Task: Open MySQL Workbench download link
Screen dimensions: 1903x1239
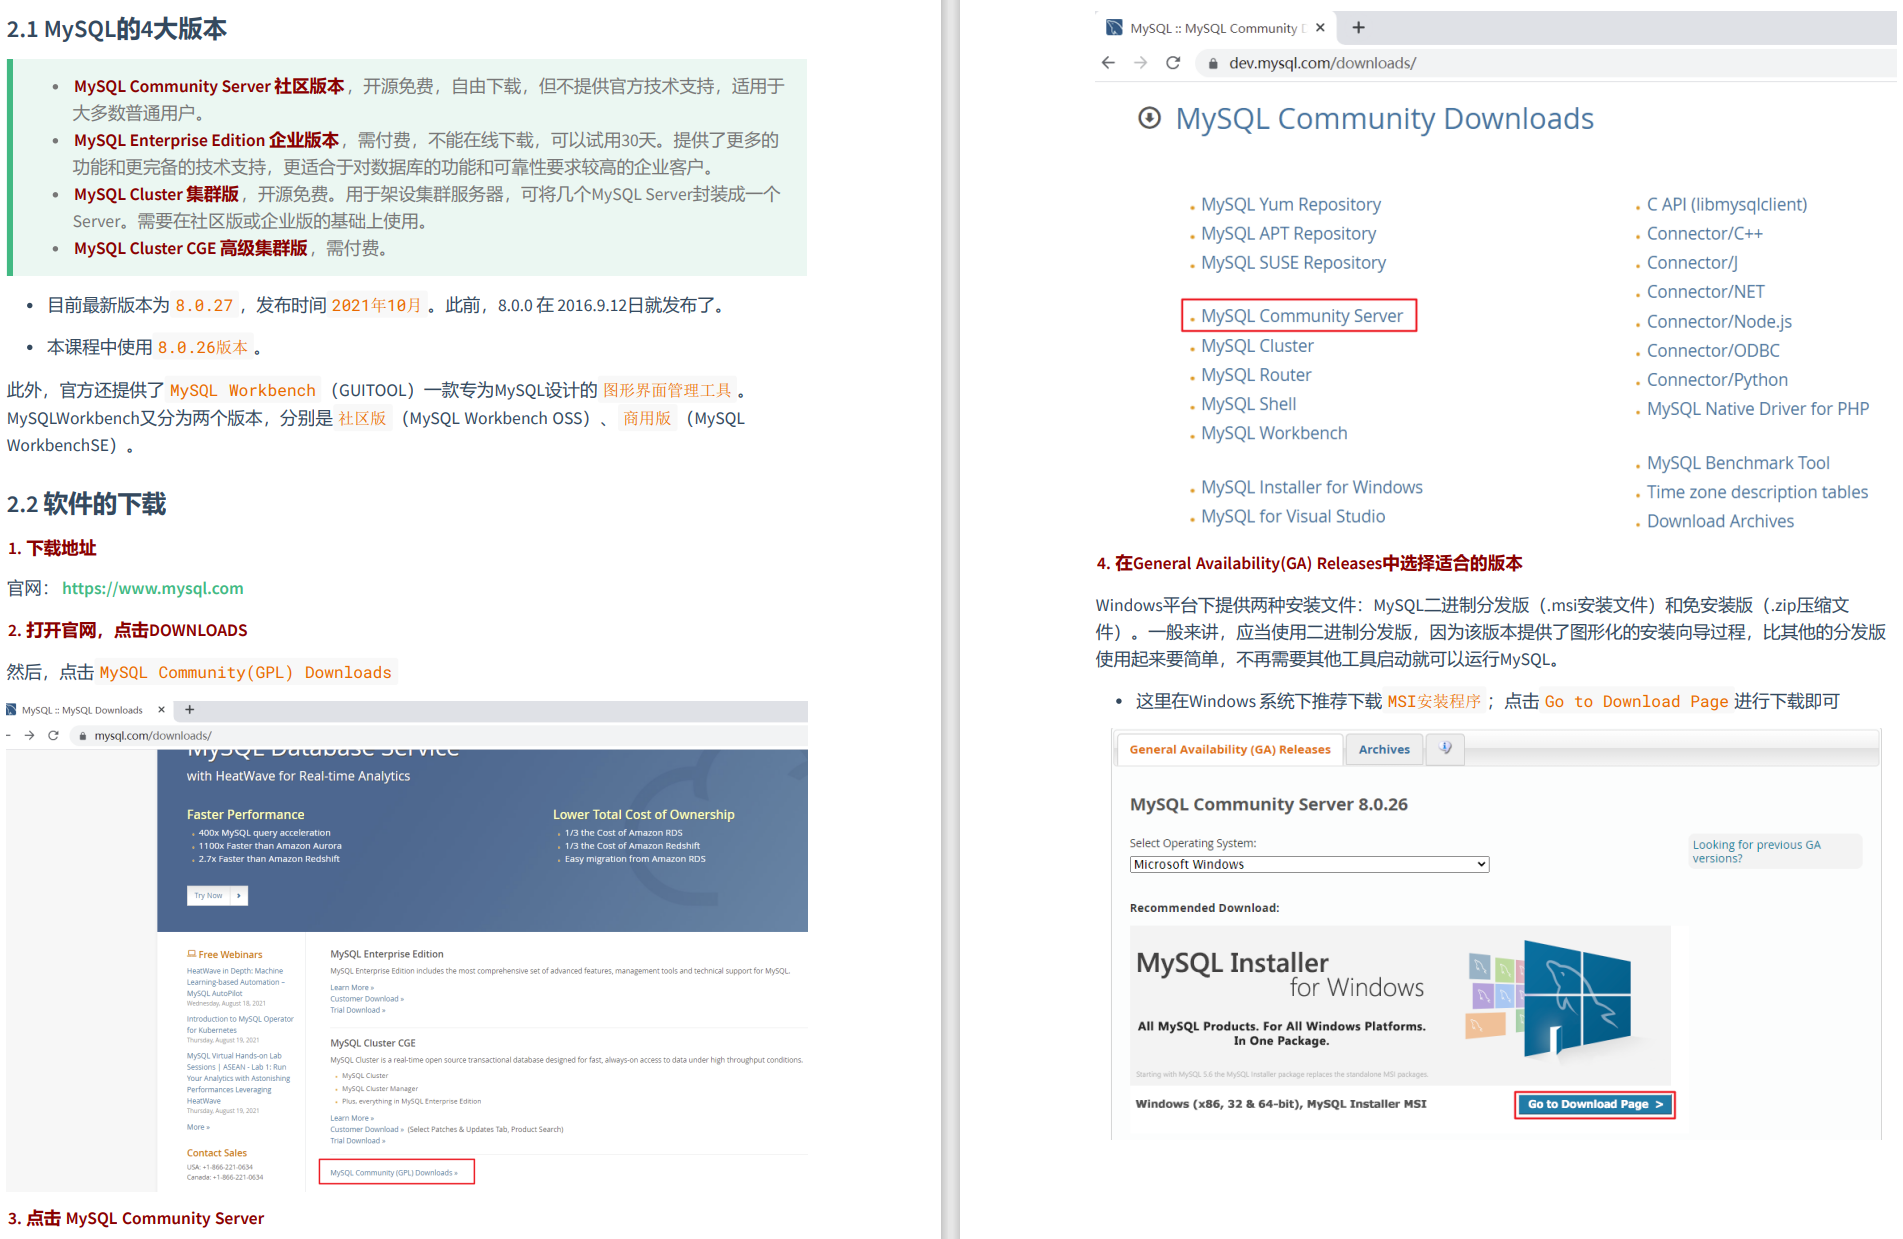Action: point(1274,433)
